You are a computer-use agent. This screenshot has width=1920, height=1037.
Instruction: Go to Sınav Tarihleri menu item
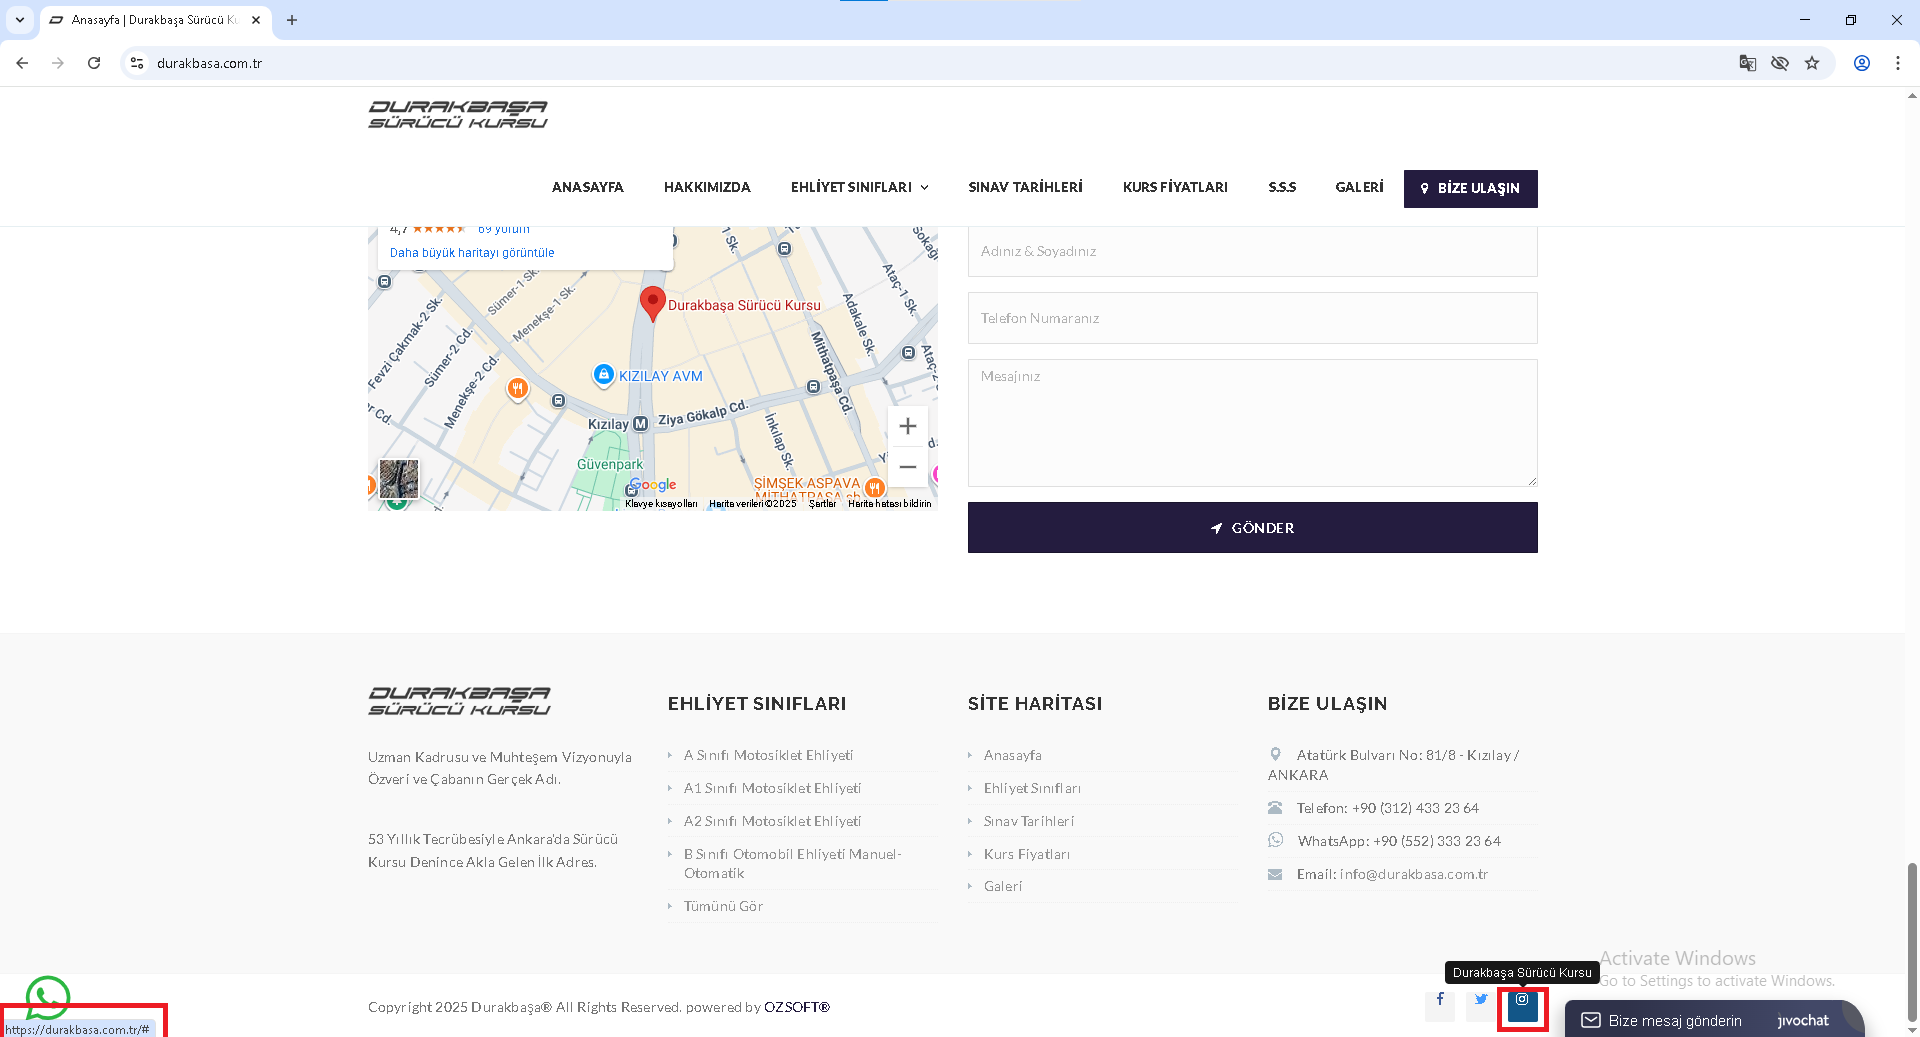pos(1025,188)
